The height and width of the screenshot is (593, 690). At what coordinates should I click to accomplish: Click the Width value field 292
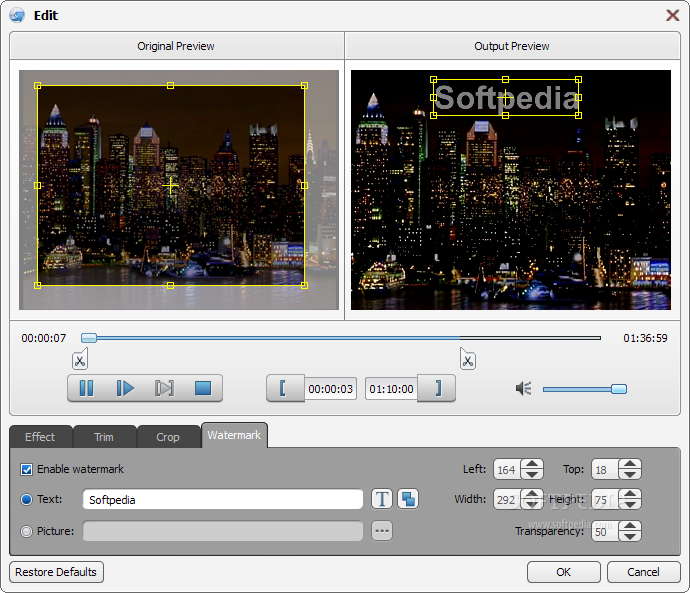tap(507, 499)
